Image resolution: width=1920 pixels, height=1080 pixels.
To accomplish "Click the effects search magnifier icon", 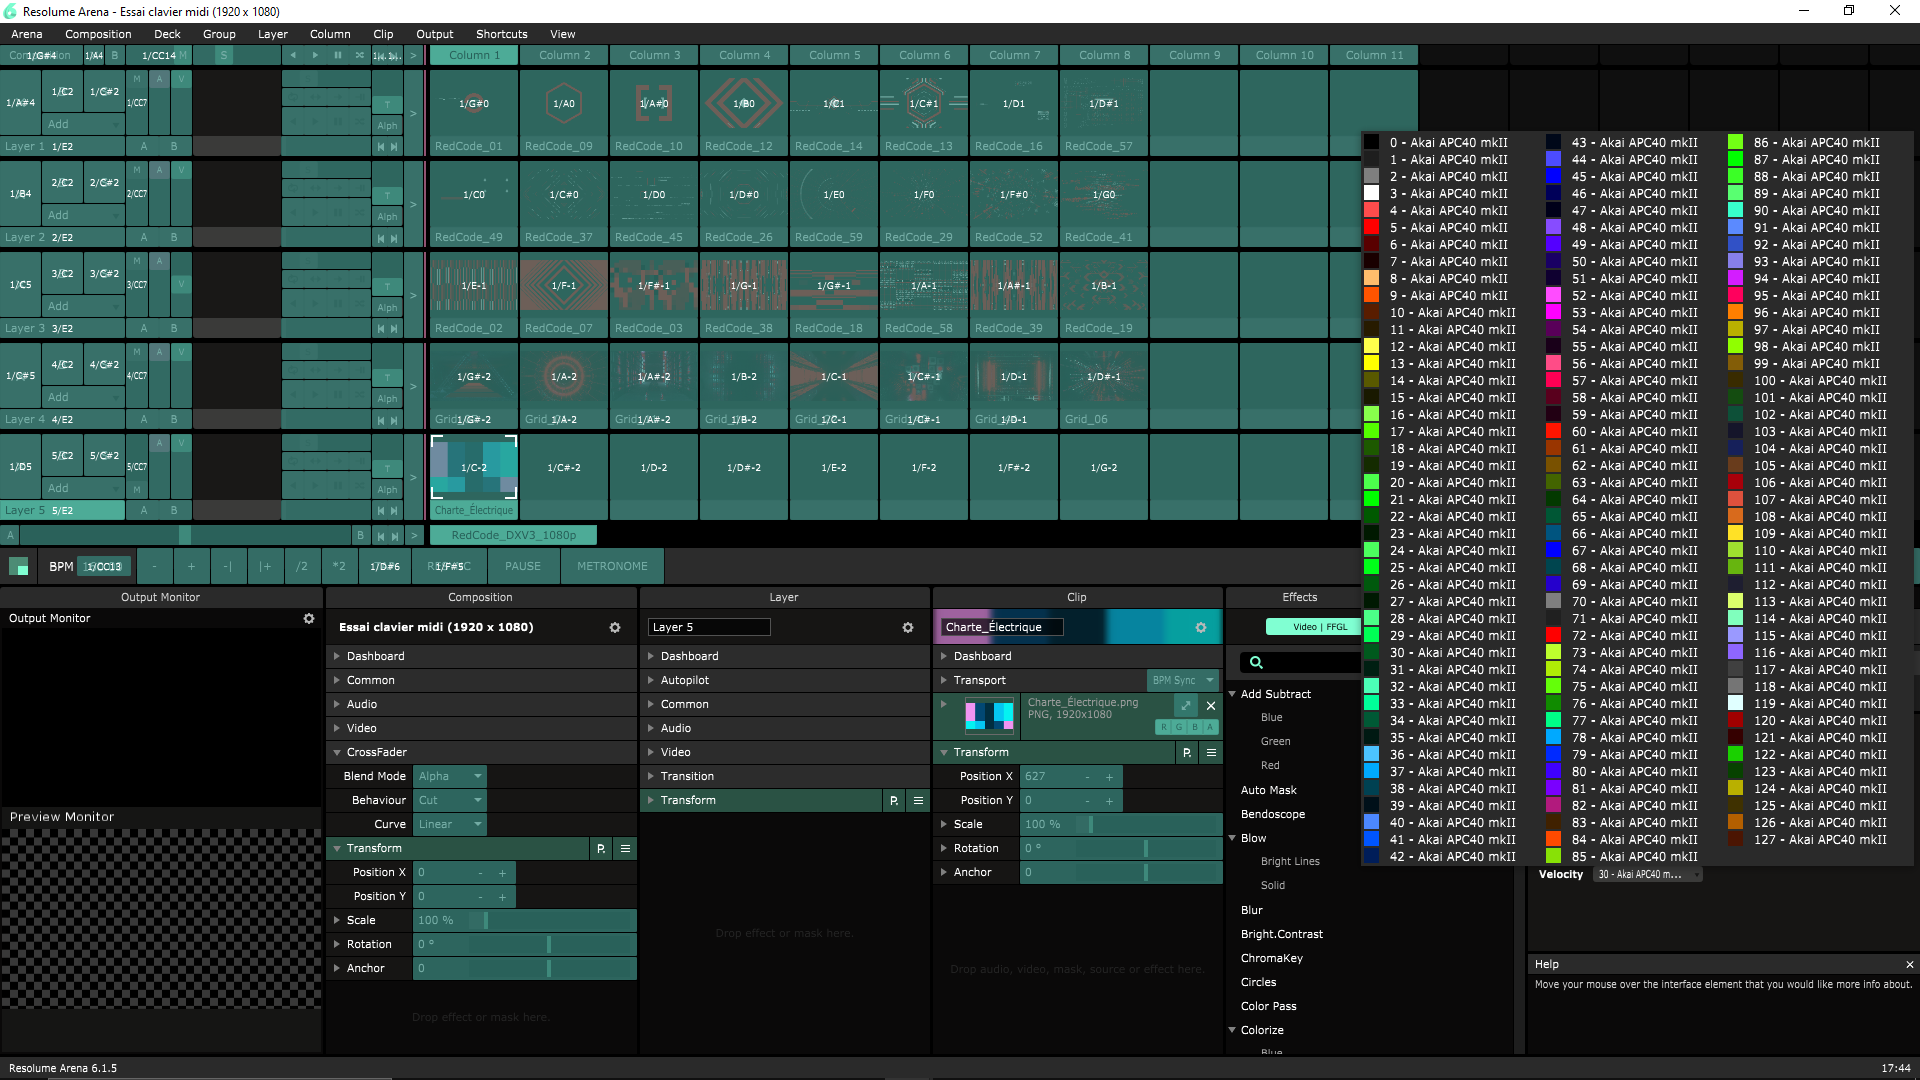I will [x=1256, y=662].
